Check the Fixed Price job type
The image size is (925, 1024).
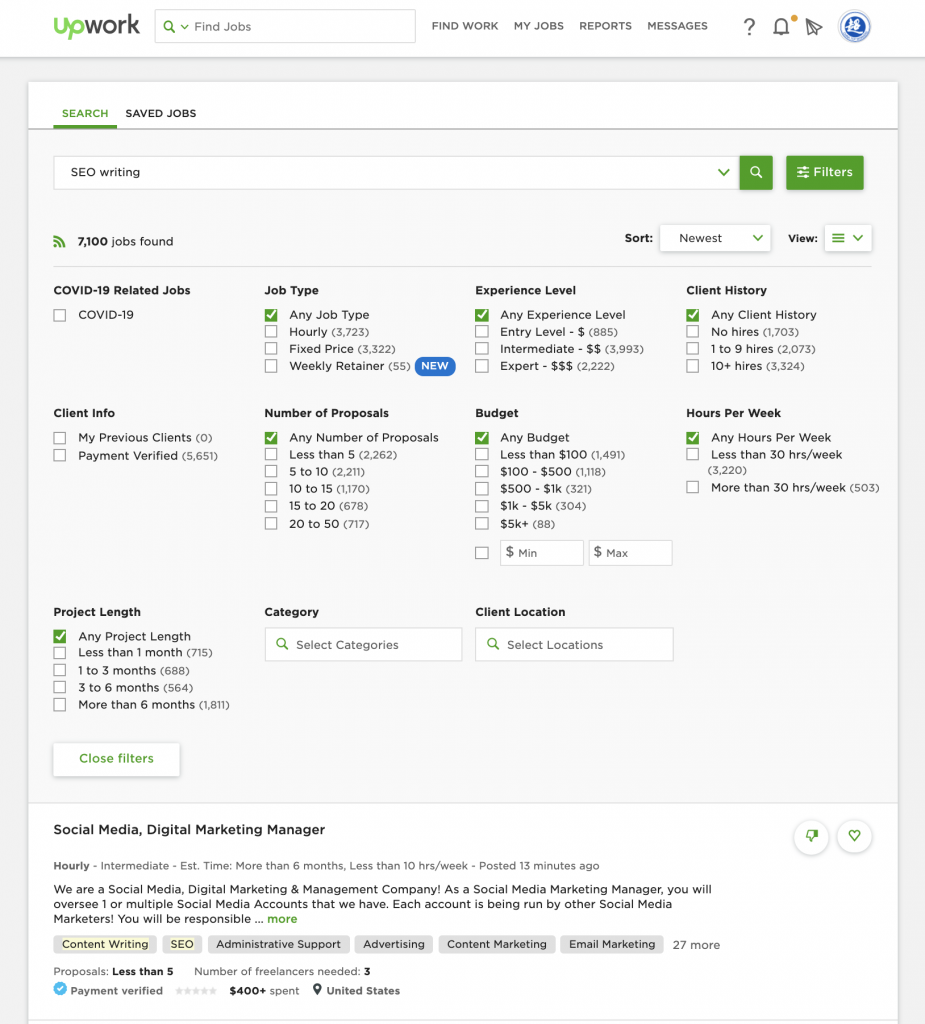coord(271,349)
